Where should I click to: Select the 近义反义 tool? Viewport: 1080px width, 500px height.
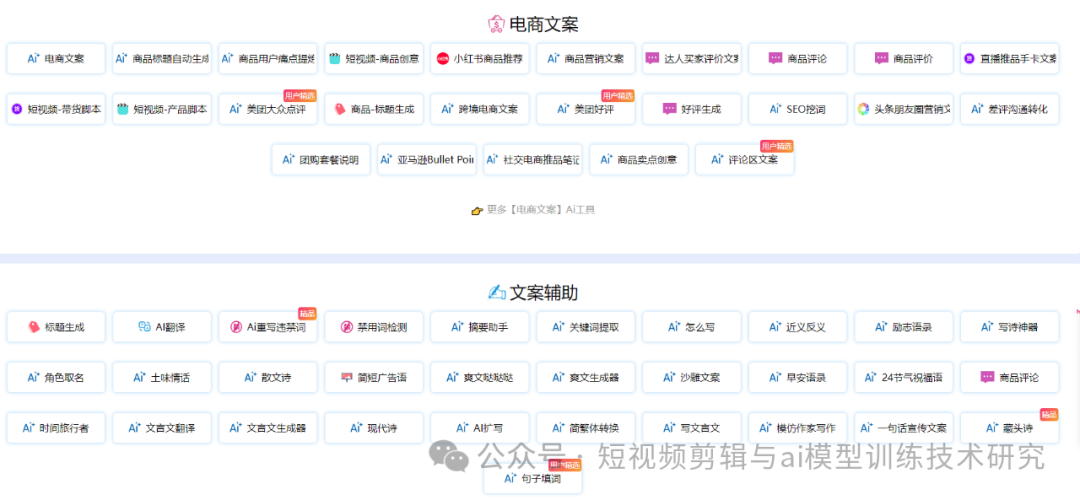798,327
